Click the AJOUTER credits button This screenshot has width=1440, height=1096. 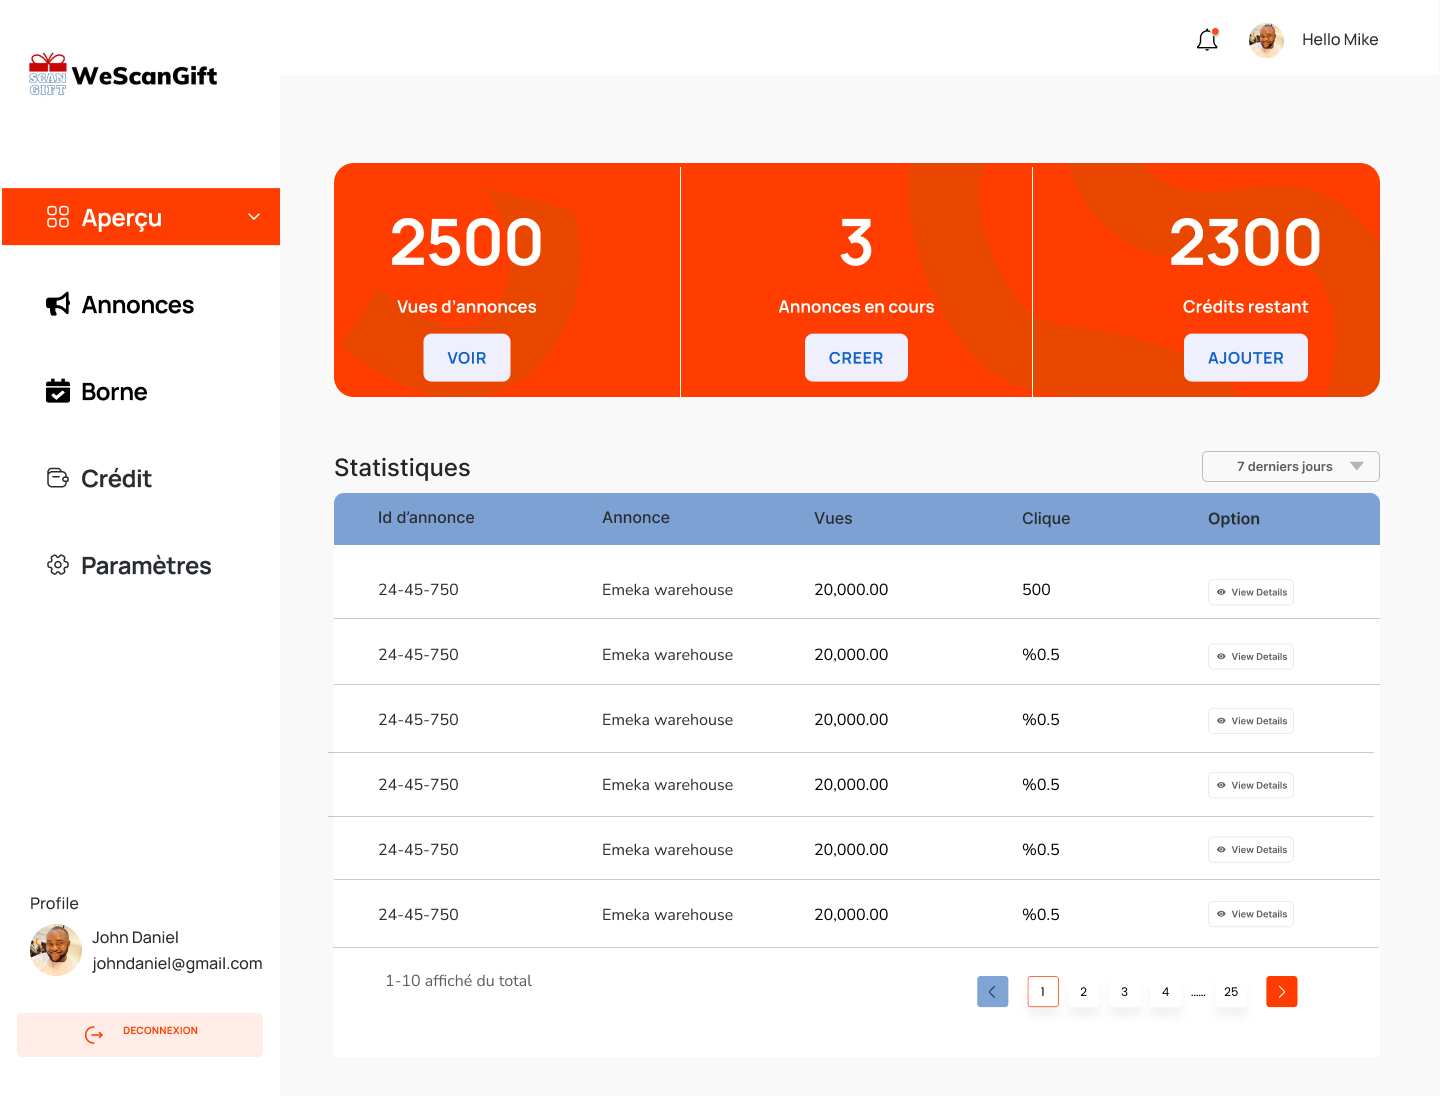(1245, 358)
